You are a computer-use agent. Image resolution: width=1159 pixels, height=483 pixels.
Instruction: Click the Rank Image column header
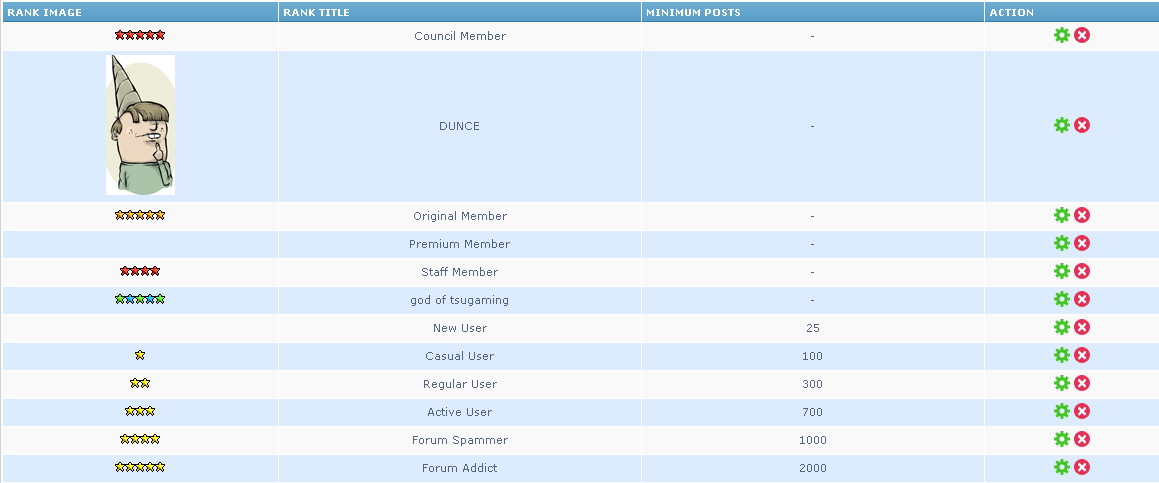(45, 12)
